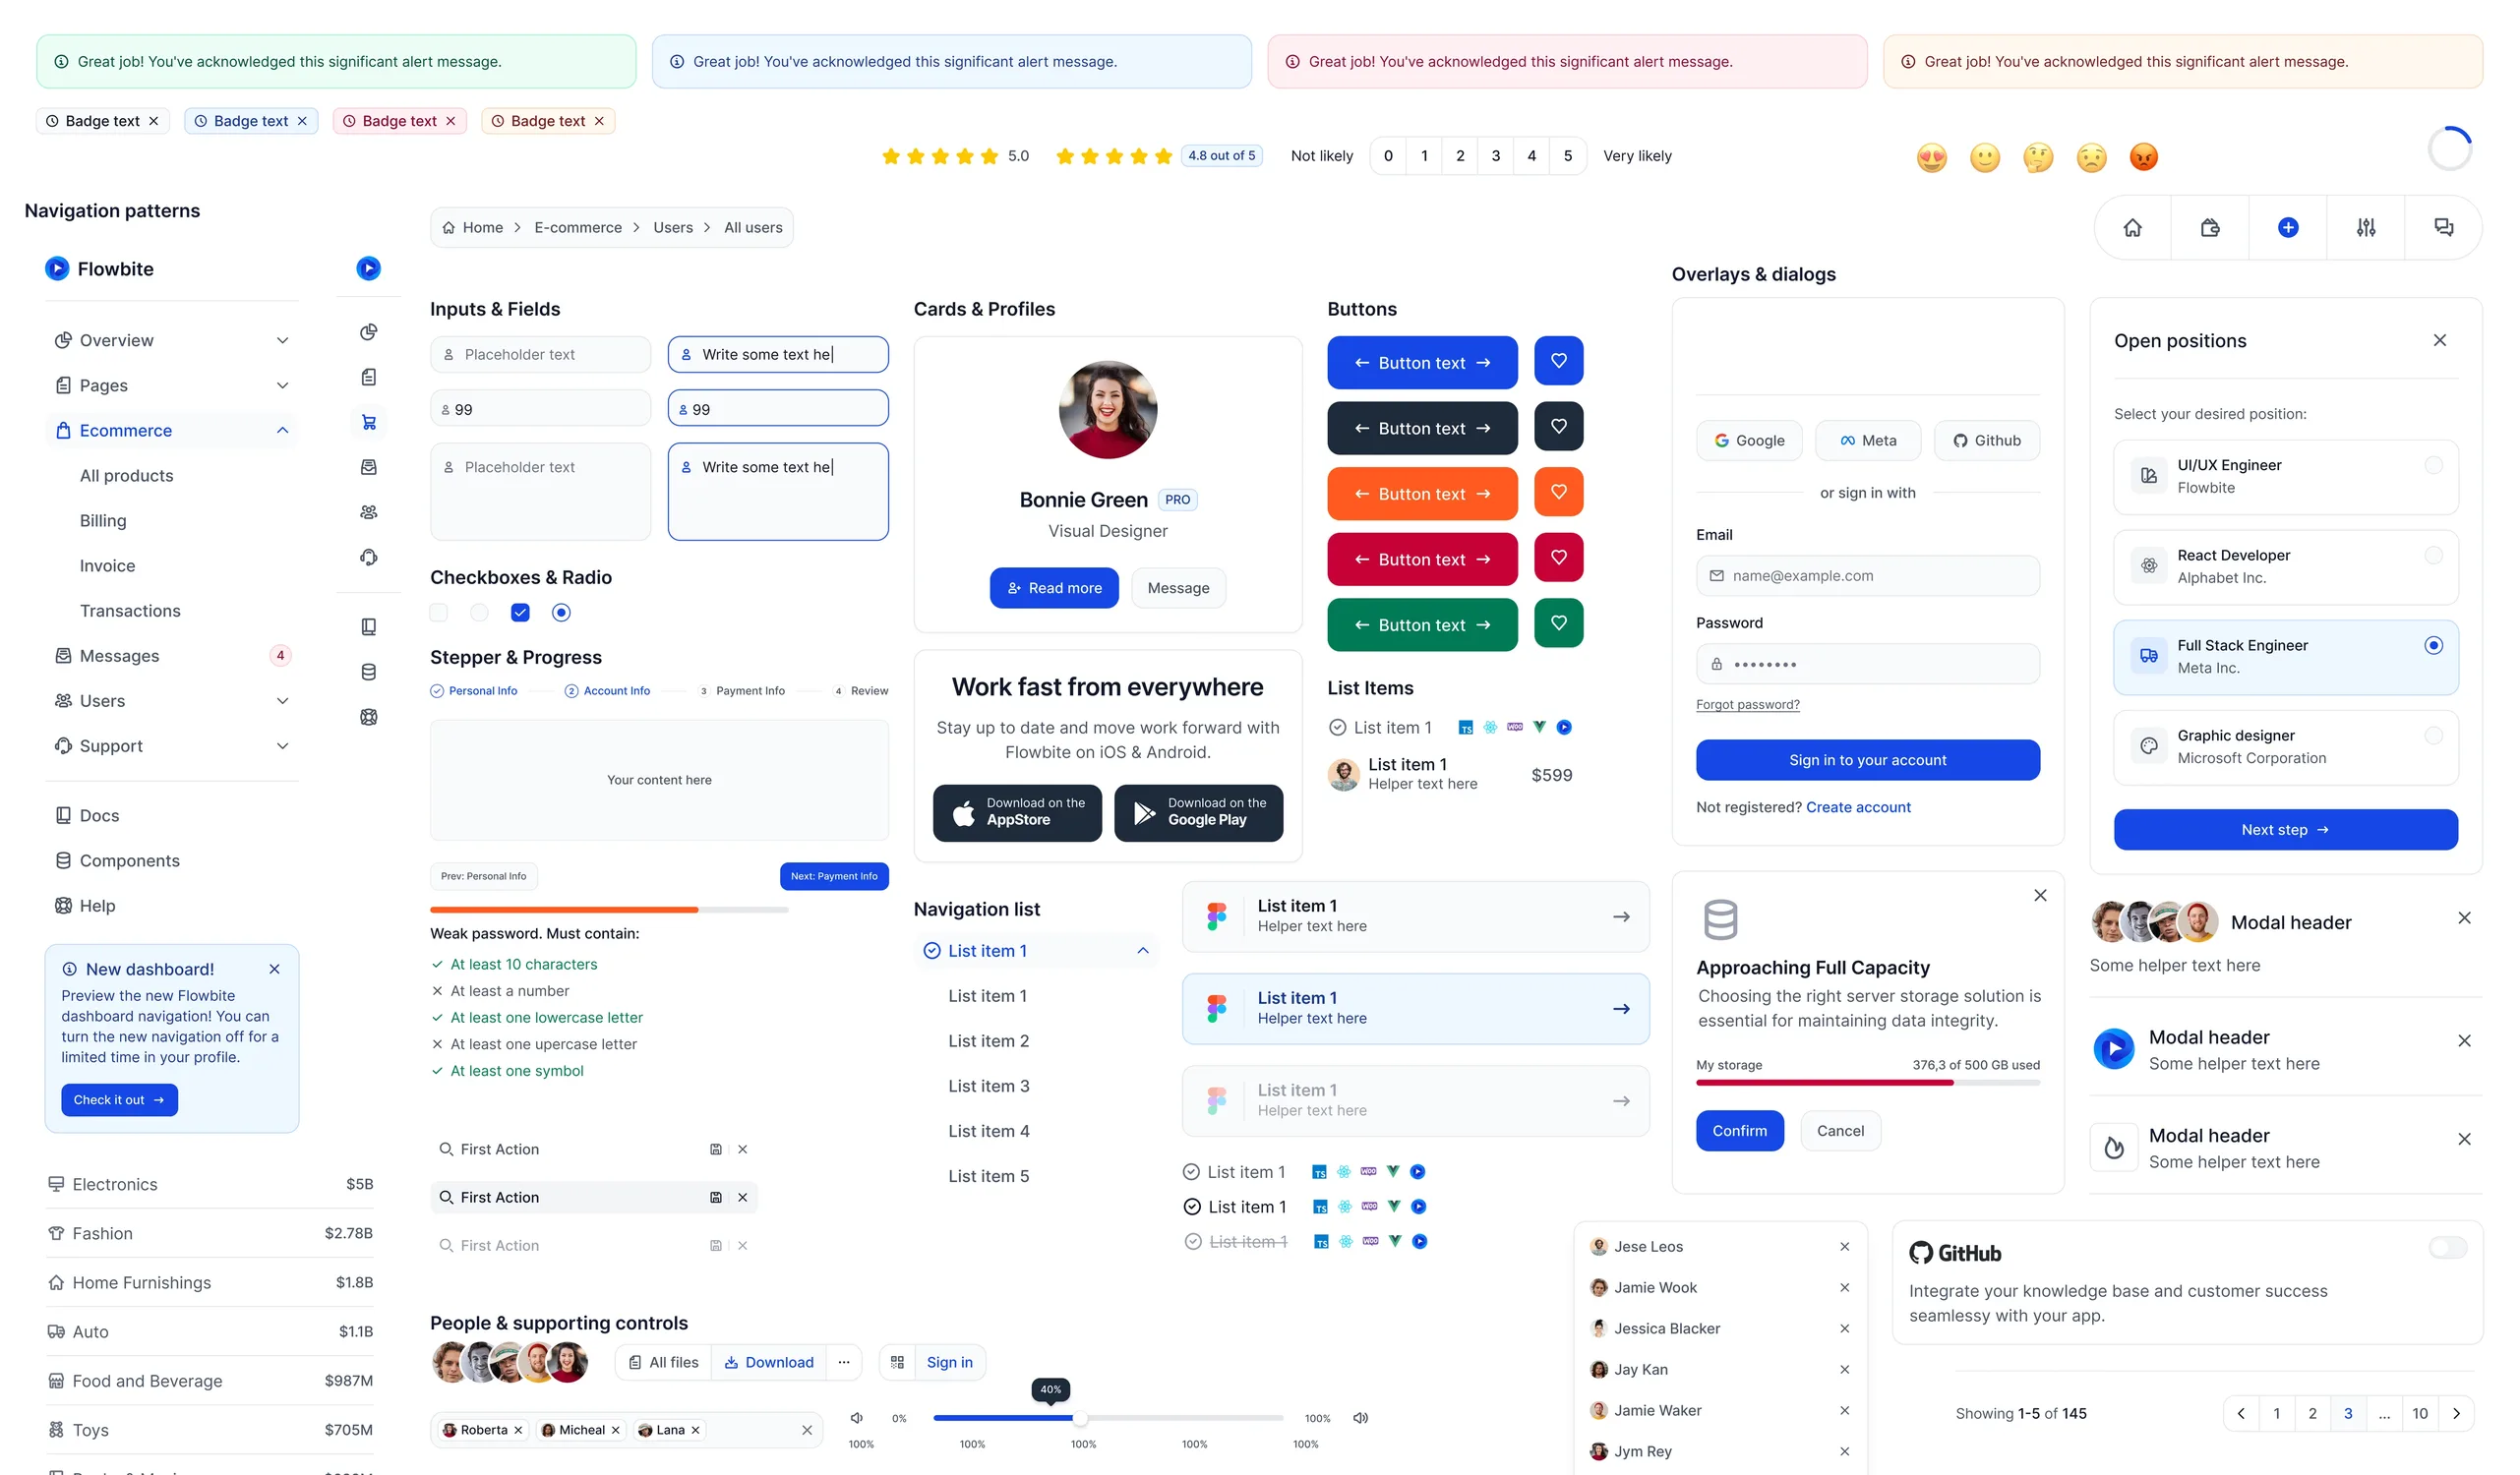
Task: Expand the Users sidebar menu
Action: [x=172, y=701]
